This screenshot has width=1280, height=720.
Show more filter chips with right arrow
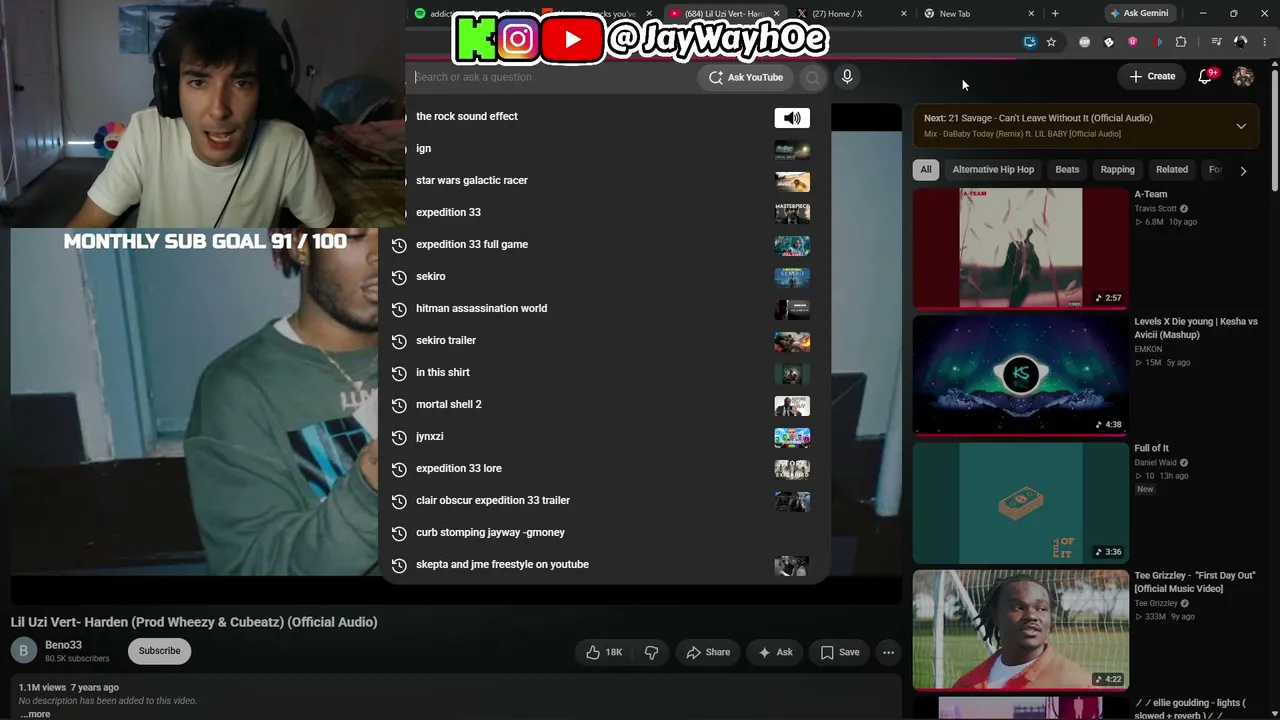(x=1243, y=170)
